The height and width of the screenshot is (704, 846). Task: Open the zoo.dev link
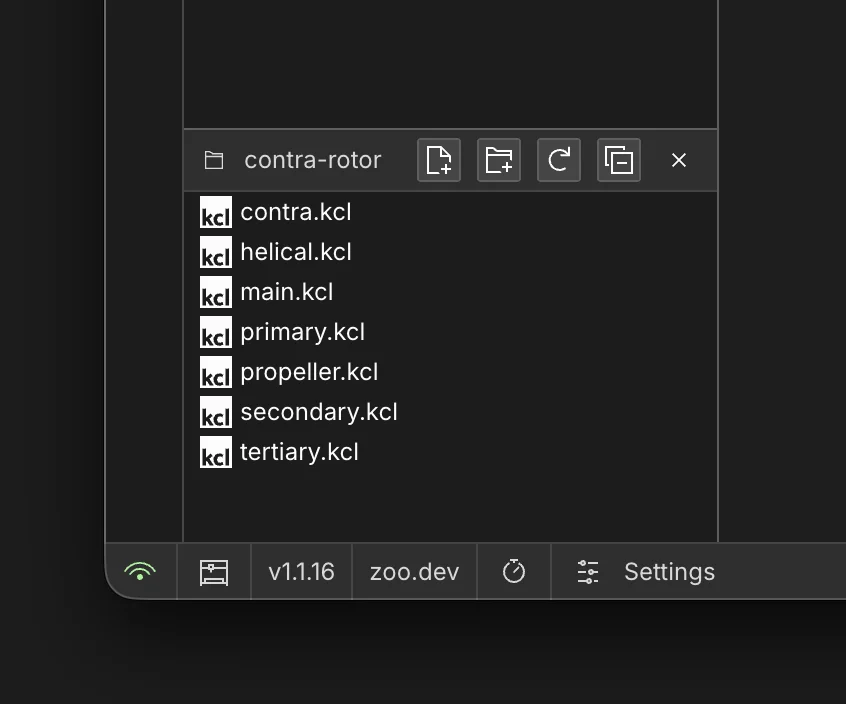[x=414, y=571]
